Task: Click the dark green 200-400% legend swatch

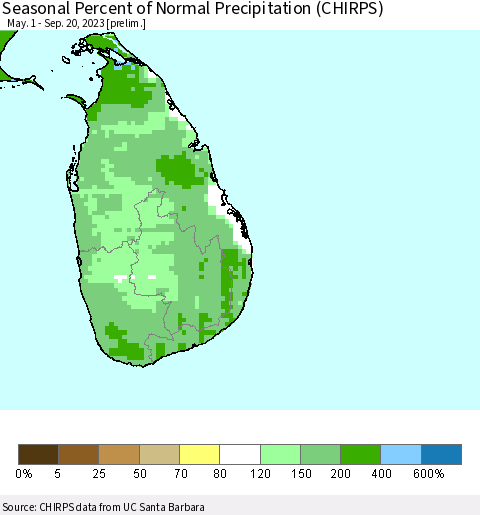Action: click(361, 454)
